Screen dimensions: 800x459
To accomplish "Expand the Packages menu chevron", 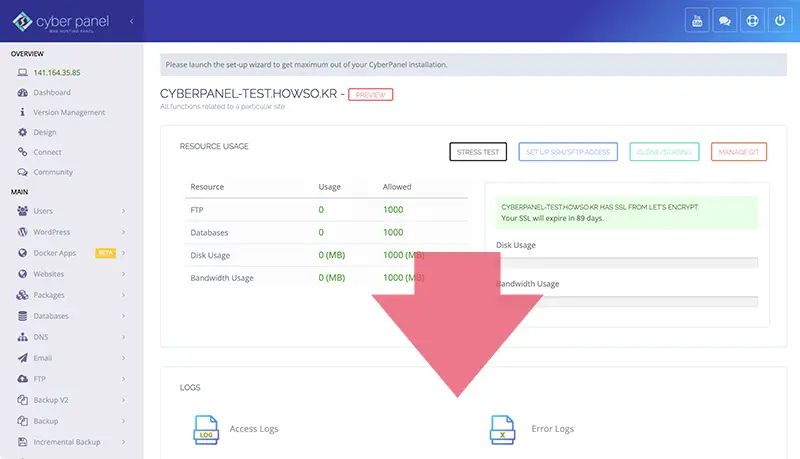I will tap(123, 295).
